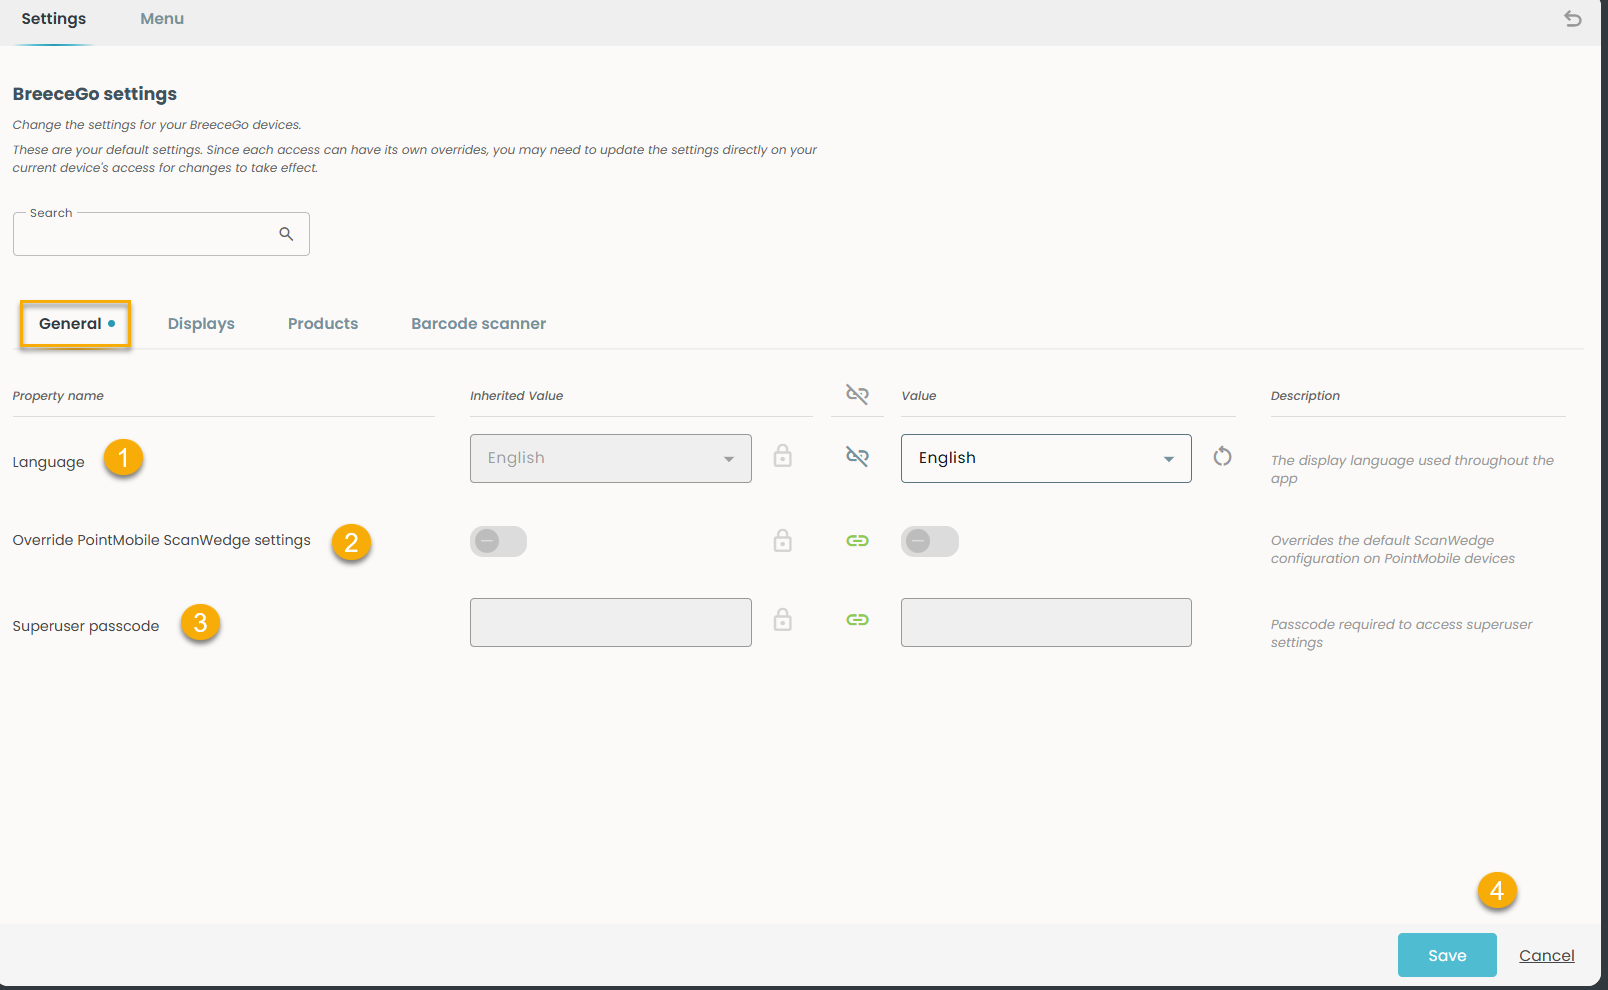
Task: Open the Language value dropdown showing English
Action: coord(1046,458)
